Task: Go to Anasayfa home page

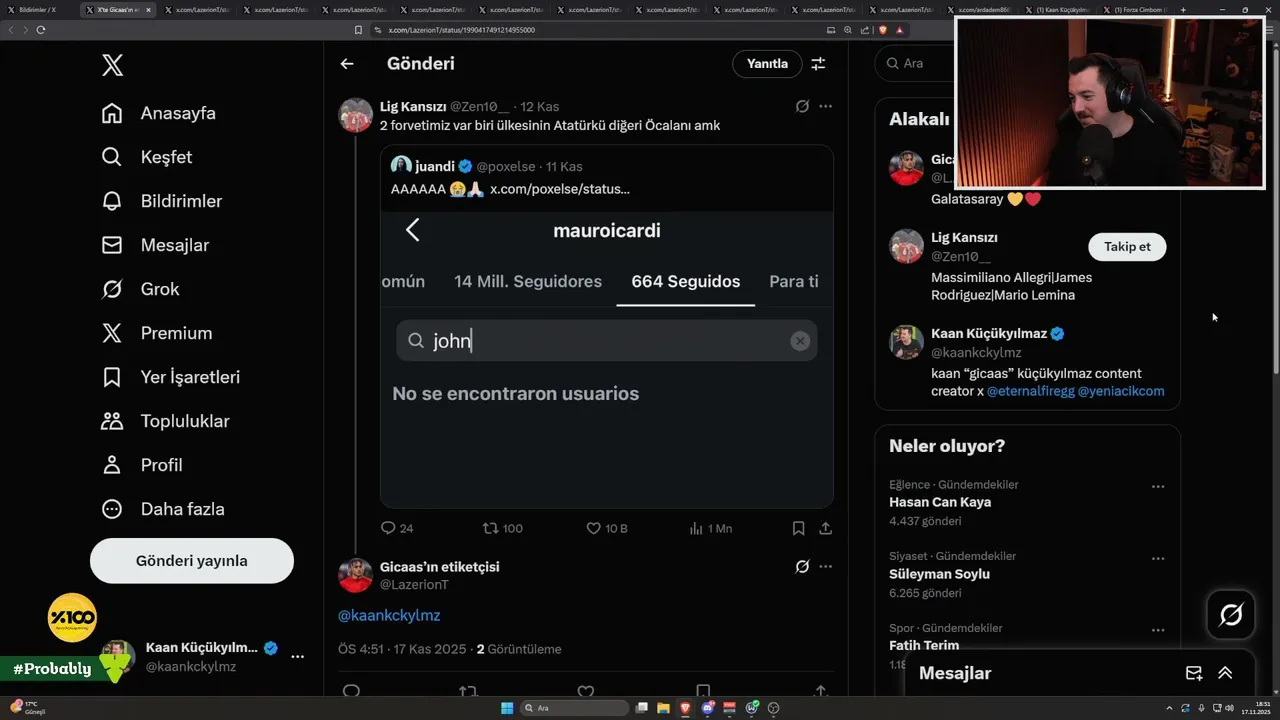Action: [159, 113]
